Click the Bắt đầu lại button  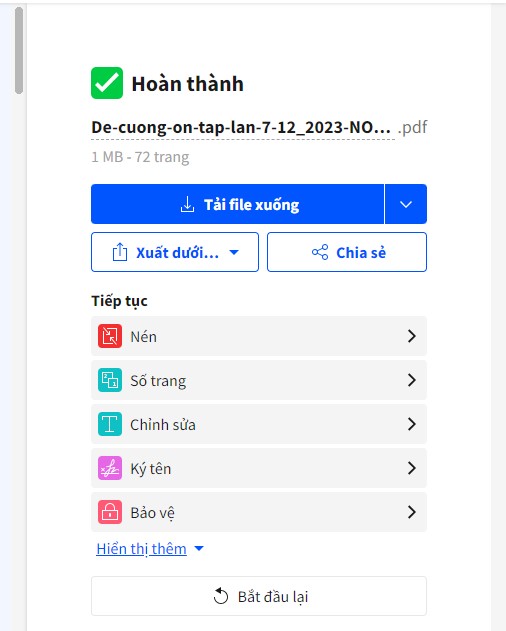[259, 596]
